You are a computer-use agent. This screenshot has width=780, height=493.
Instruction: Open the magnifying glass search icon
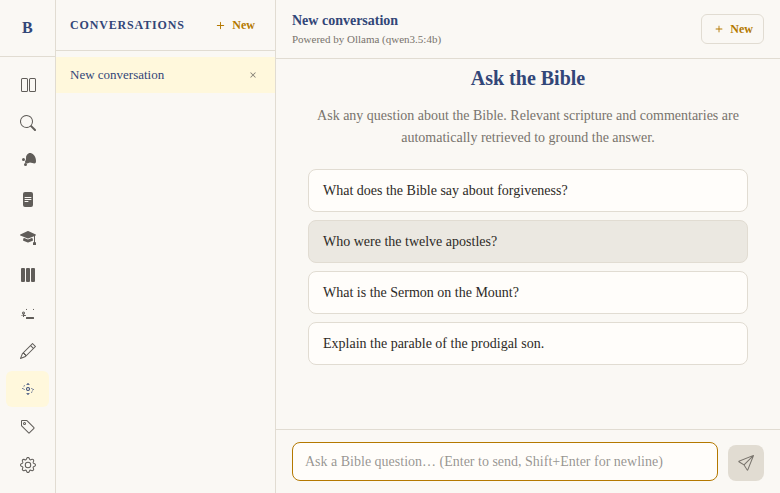(x=28, y=123)
